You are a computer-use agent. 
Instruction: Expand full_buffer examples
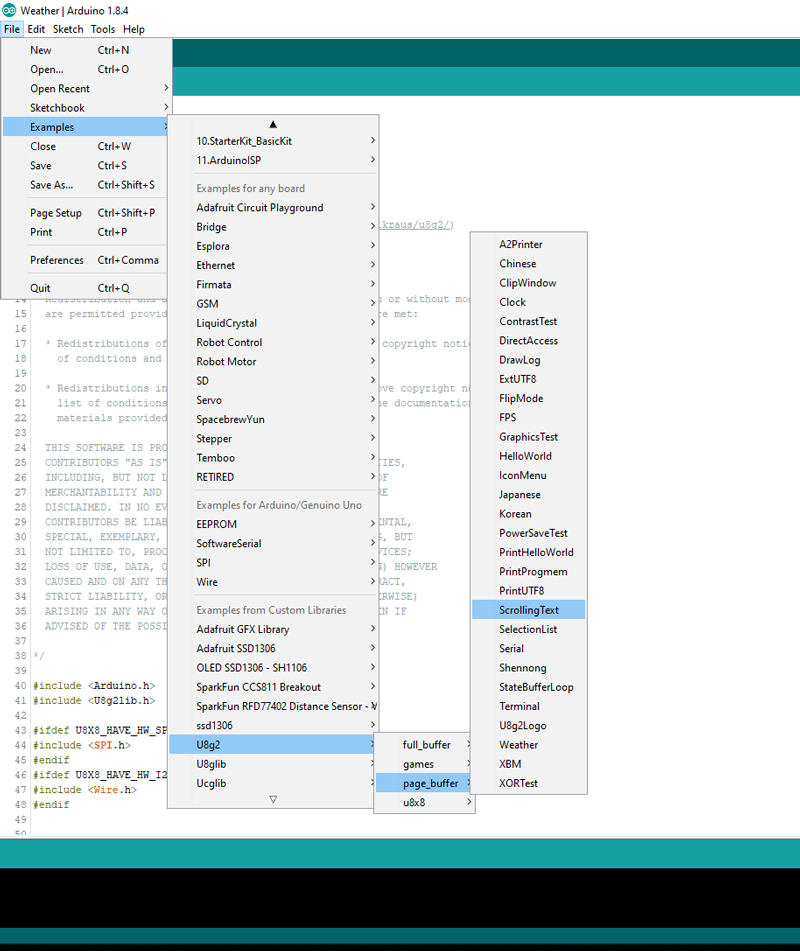point(425,745)
